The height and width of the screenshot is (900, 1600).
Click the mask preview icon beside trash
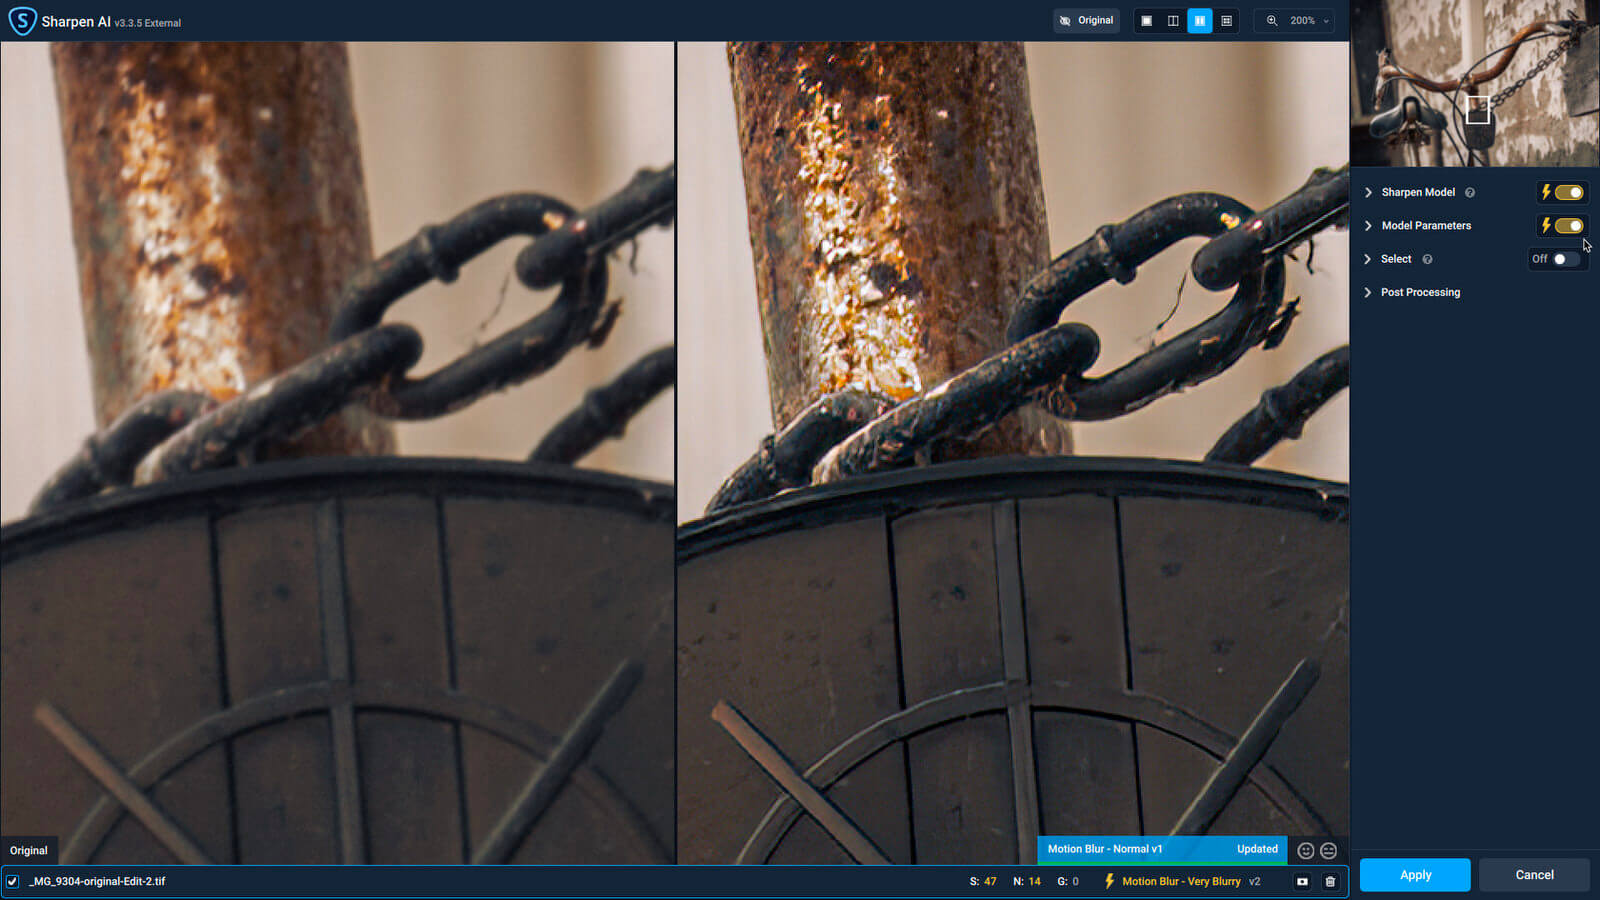click(1302, 881)
